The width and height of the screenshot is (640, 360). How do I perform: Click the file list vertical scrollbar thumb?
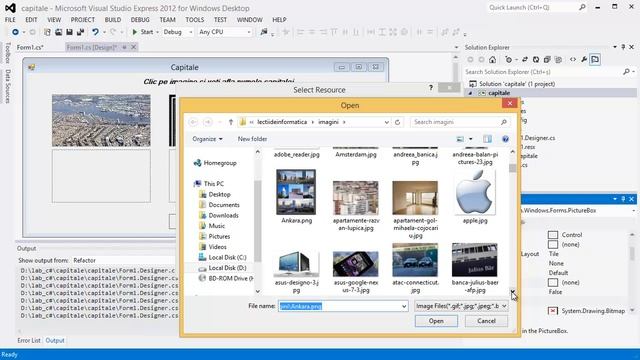(513, 168)
